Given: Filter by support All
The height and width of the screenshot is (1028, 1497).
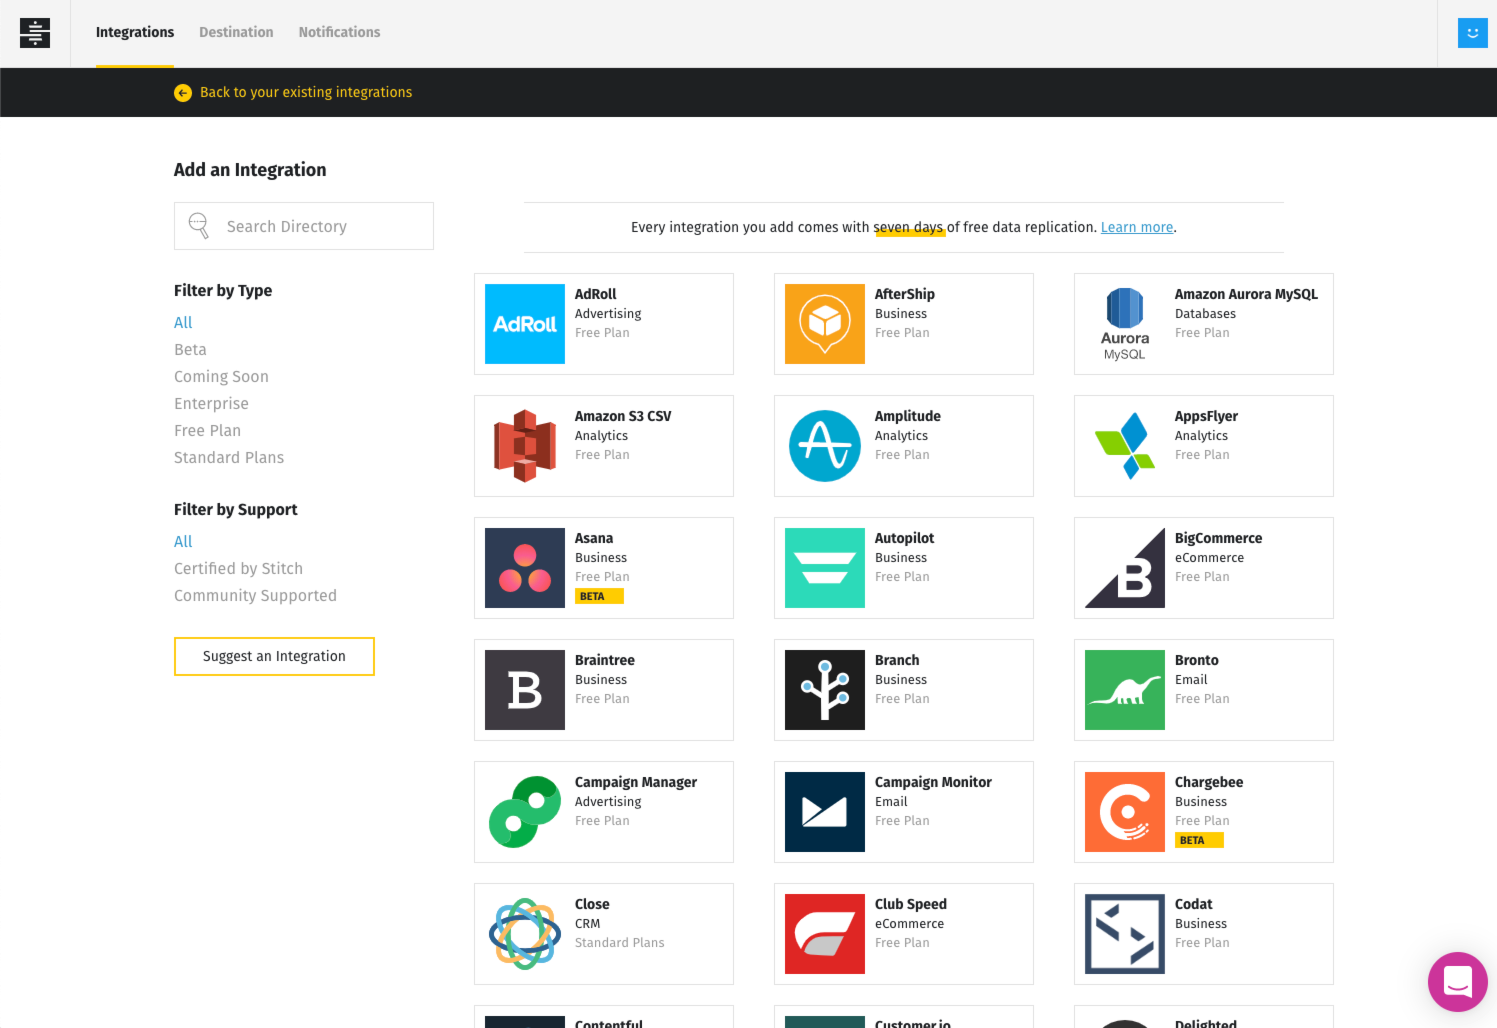Looking at the screenshot, I should (183, 541).
